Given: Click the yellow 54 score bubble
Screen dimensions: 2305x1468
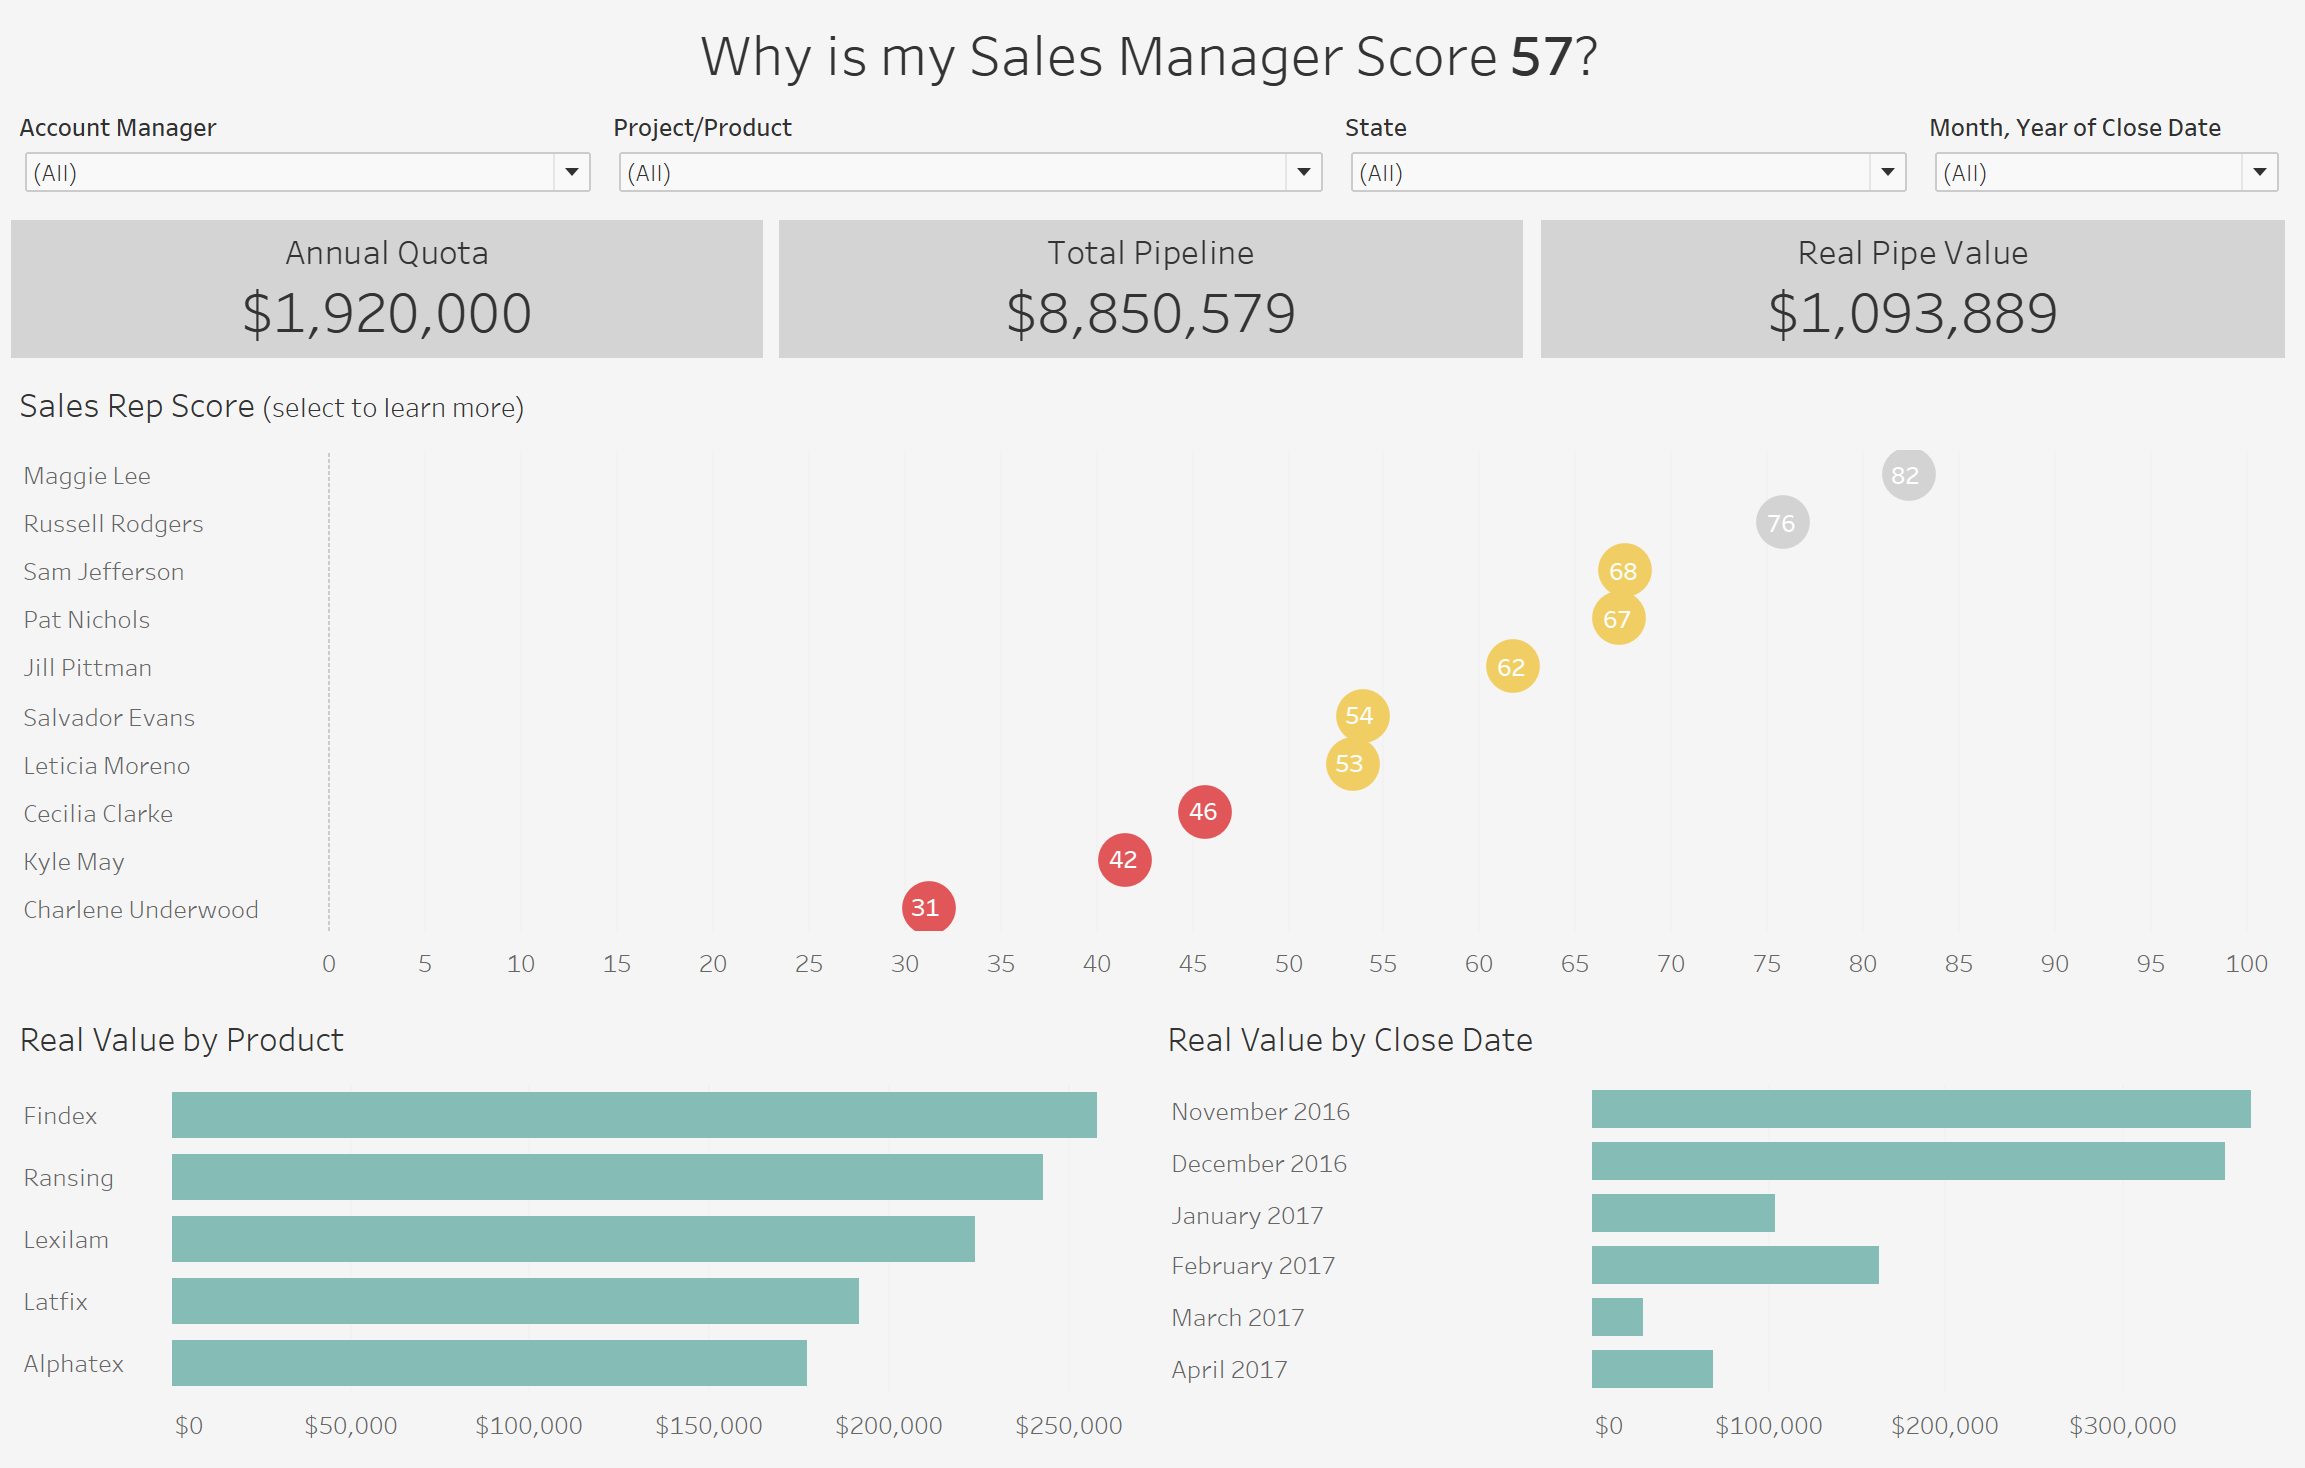Looking at the screenshot, I should coord(1362,716).
